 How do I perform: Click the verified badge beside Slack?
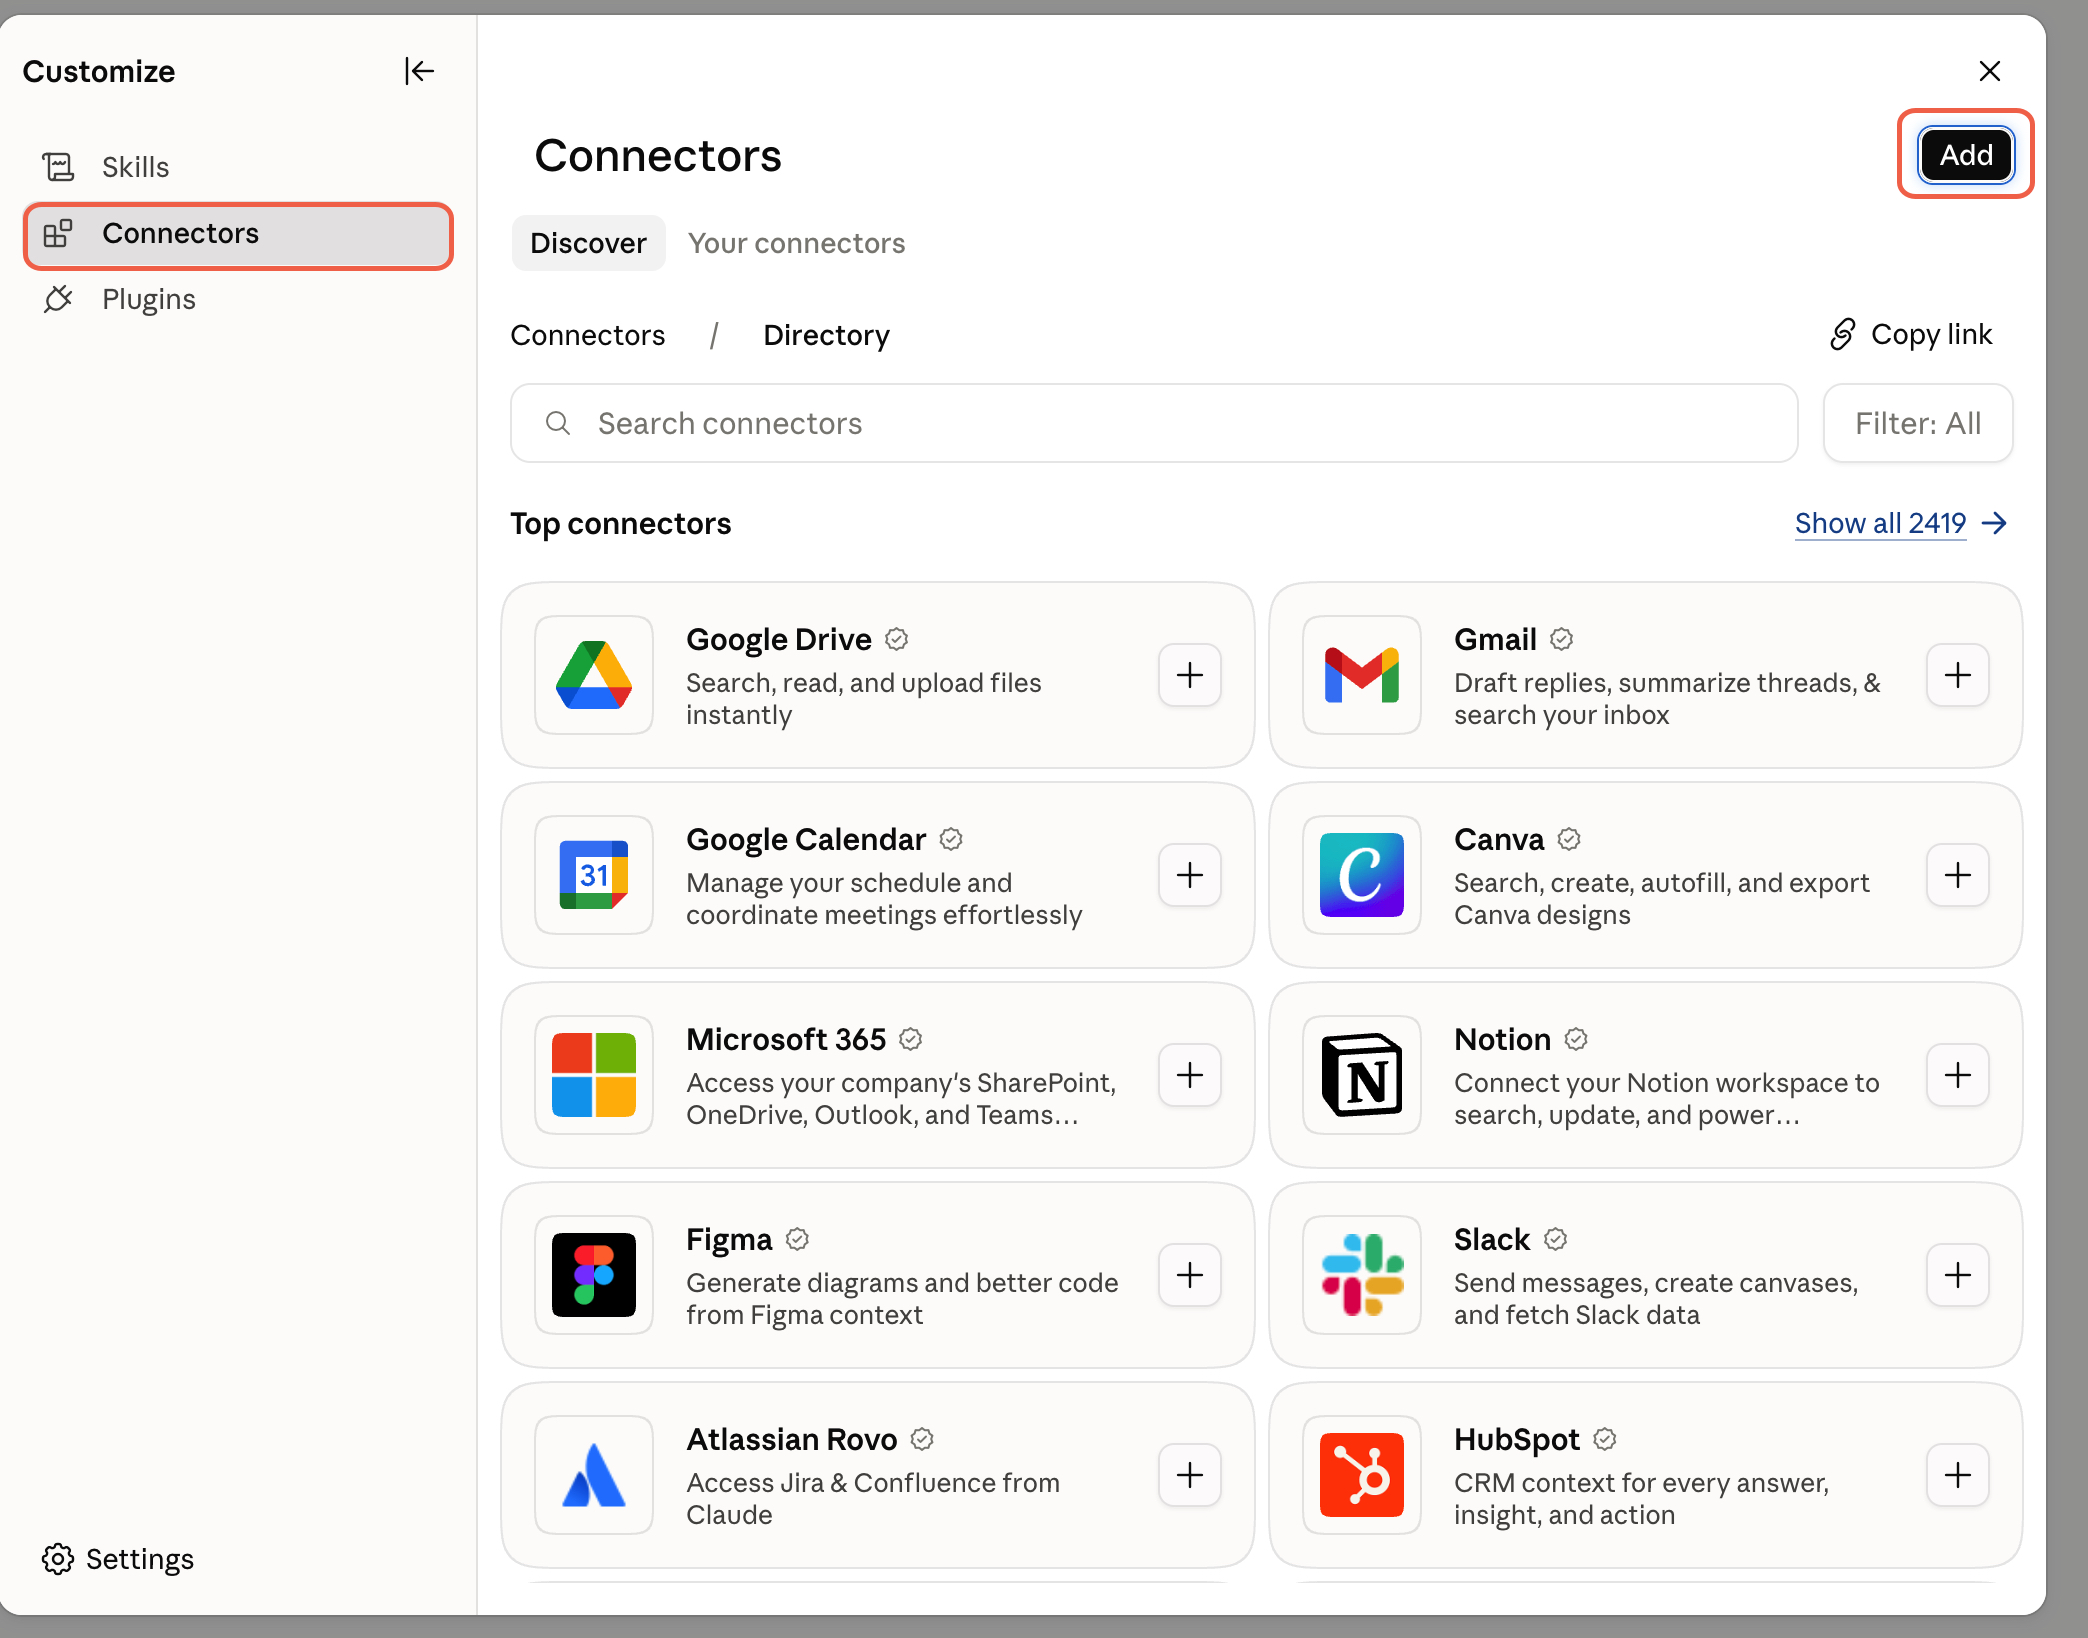pos(1555,1239)
